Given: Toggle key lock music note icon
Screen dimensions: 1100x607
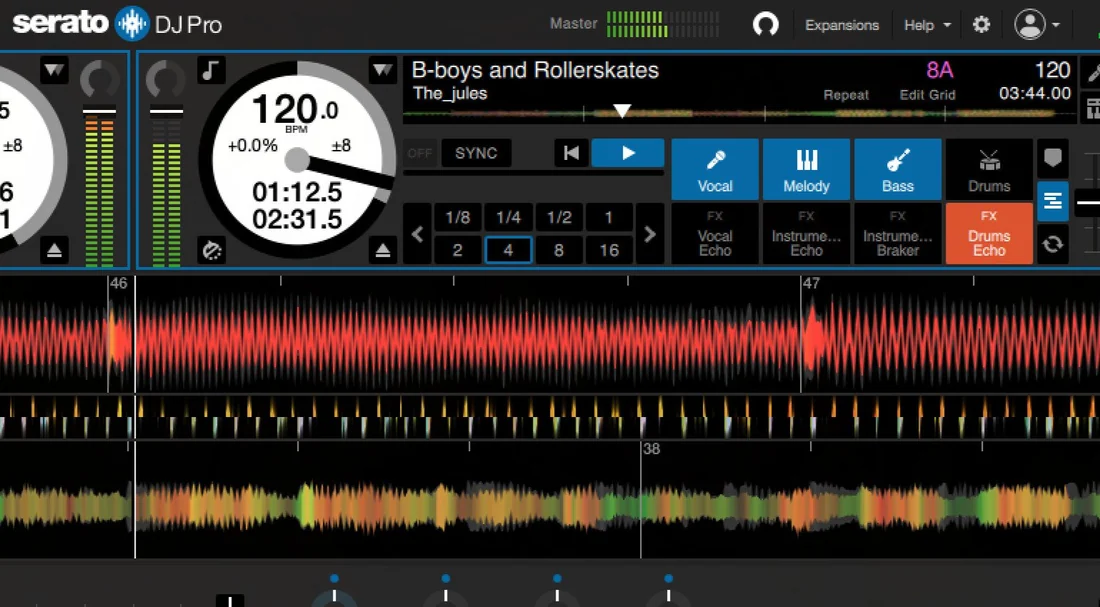Looking at the screenshot, I should point(211,70).
